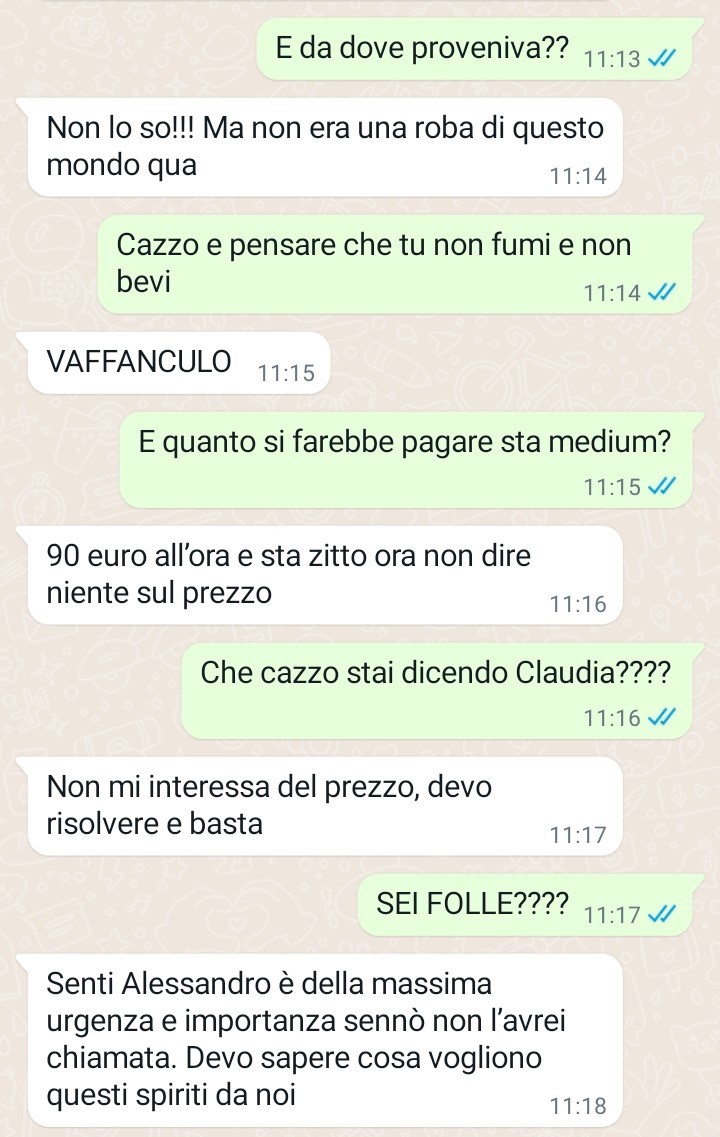Tap 'Cazzo e pensare che tu non fumi' bubble
The height and width of the screenshot is (1137, 720).
[x=395, y=264]
